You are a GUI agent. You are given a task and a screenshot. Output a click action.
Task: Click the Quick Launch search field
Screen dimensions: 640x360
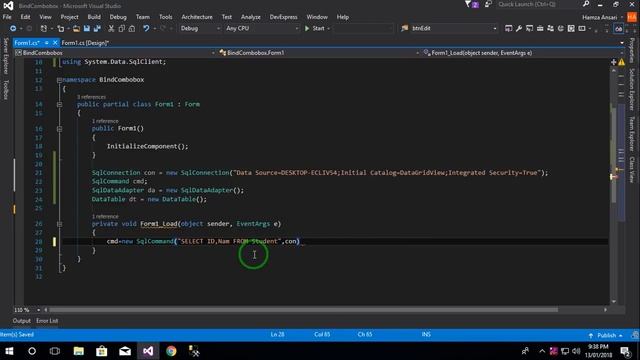coord(539,4)
